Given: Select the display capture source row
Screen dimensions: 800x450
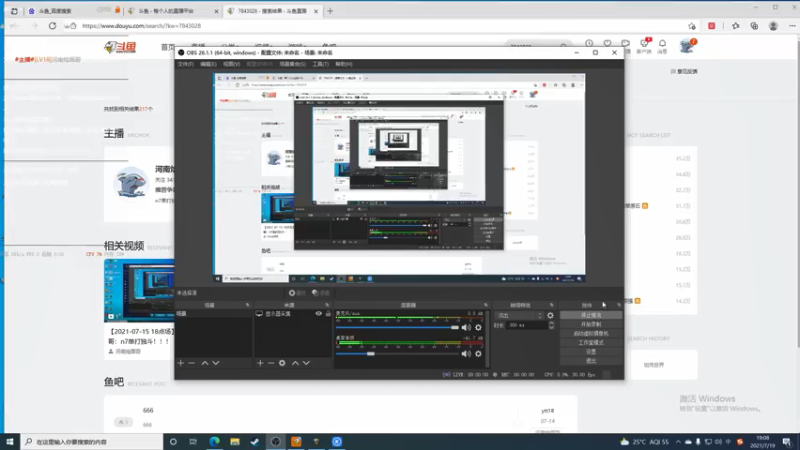Looking at the screenshot, I should tap(292, 314).
